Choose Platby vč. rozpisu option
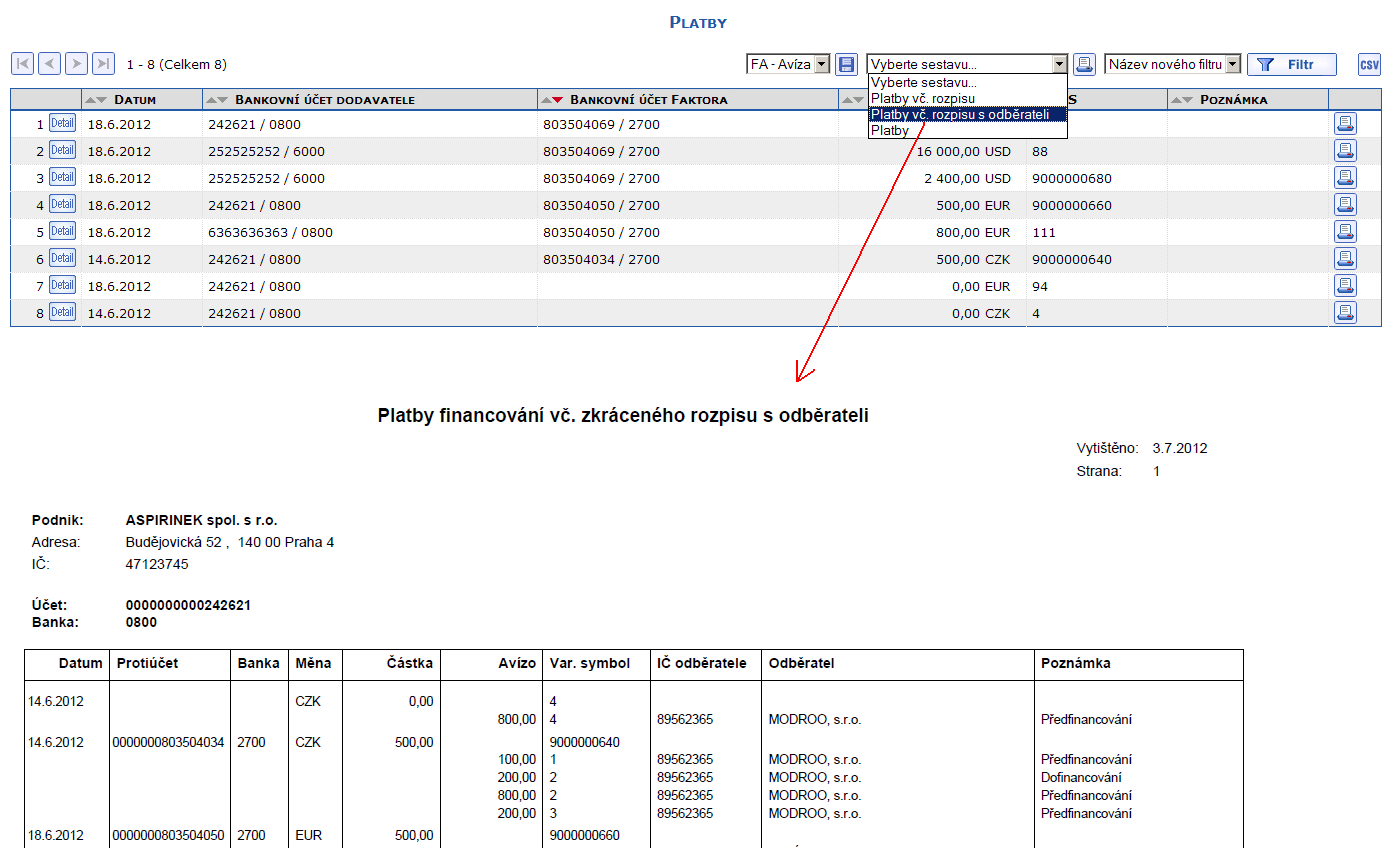1400x848 pixels. (x=967, y=98)
